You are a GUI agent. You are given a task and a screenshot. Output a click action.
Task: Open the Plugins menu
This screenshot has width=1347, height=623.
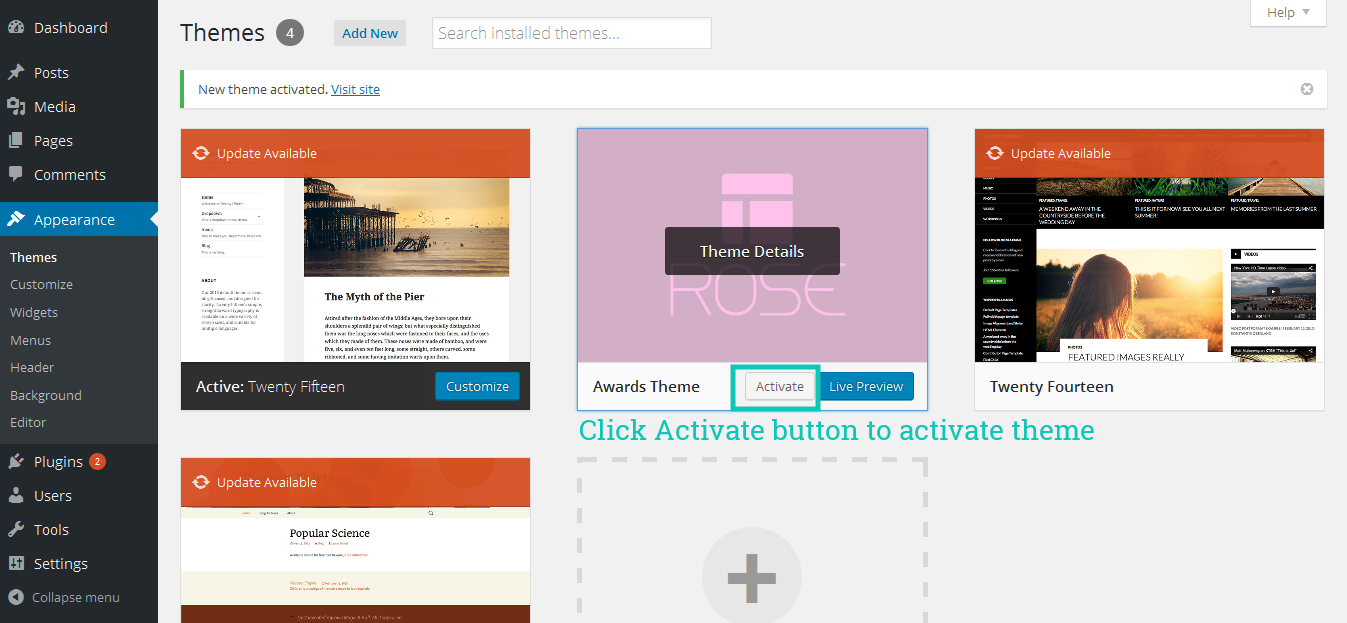click(58, 461)
